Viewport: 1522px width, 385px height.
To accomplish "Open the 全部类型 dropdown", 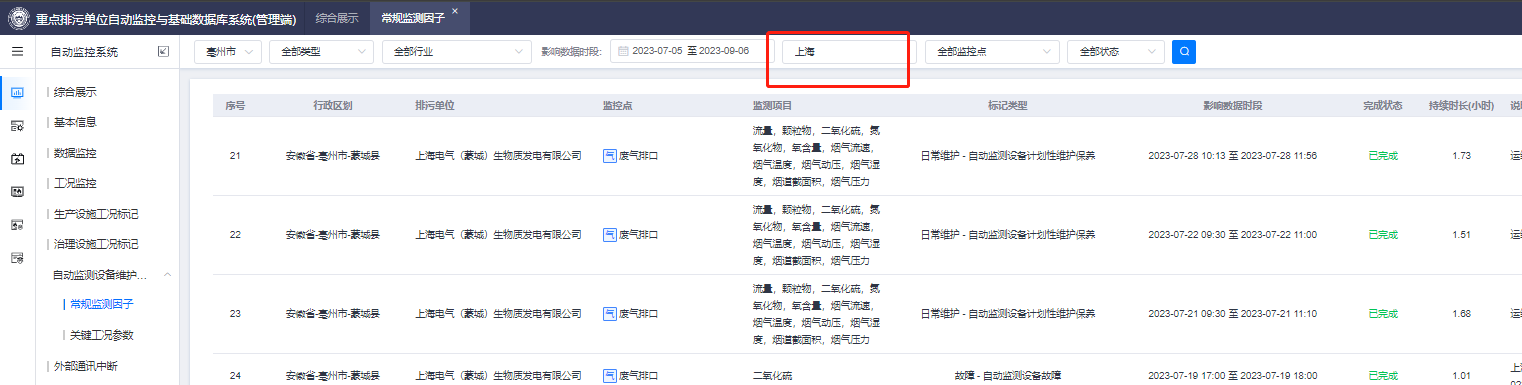I will (x=322, y=51).
